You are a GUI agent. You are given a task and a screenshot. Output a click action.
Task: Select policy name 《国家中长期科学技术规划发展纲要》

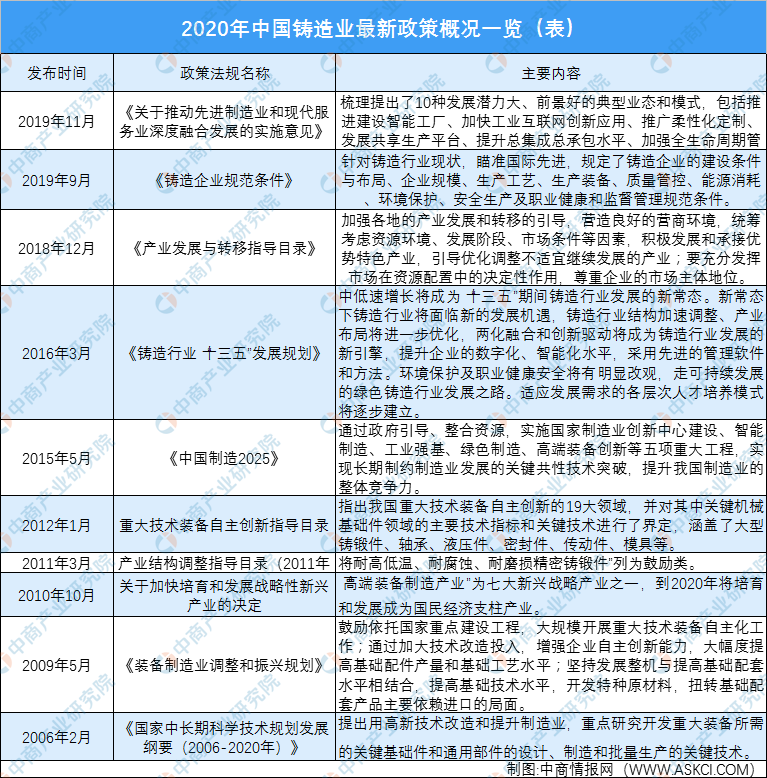tap(225, 738)
